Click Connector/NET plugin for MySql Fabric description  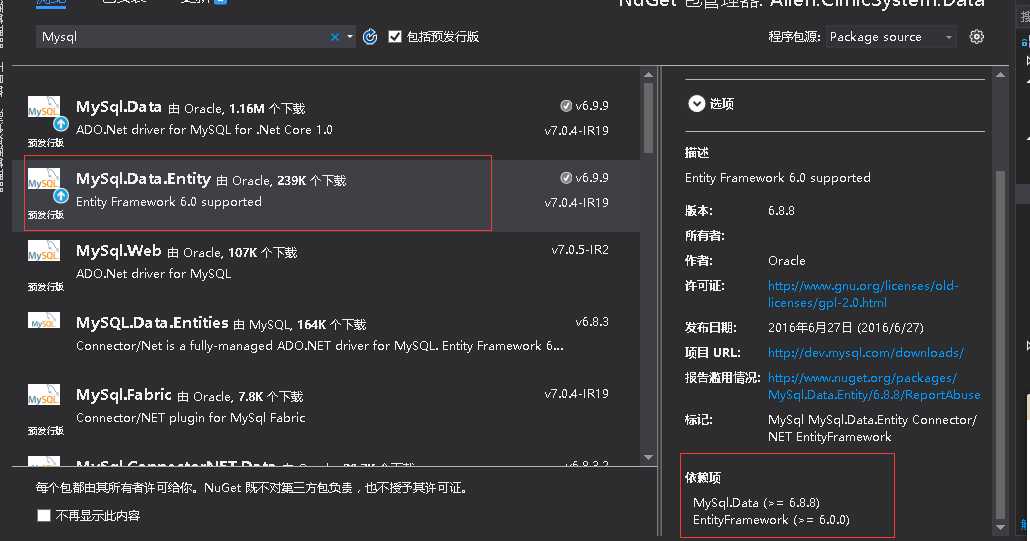click(190, 418)
